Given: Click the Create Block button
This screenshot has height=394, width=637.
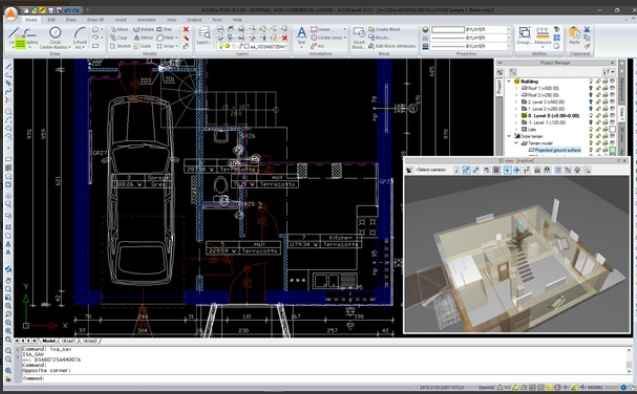Looking at the screenshot, I should point(384,29).
